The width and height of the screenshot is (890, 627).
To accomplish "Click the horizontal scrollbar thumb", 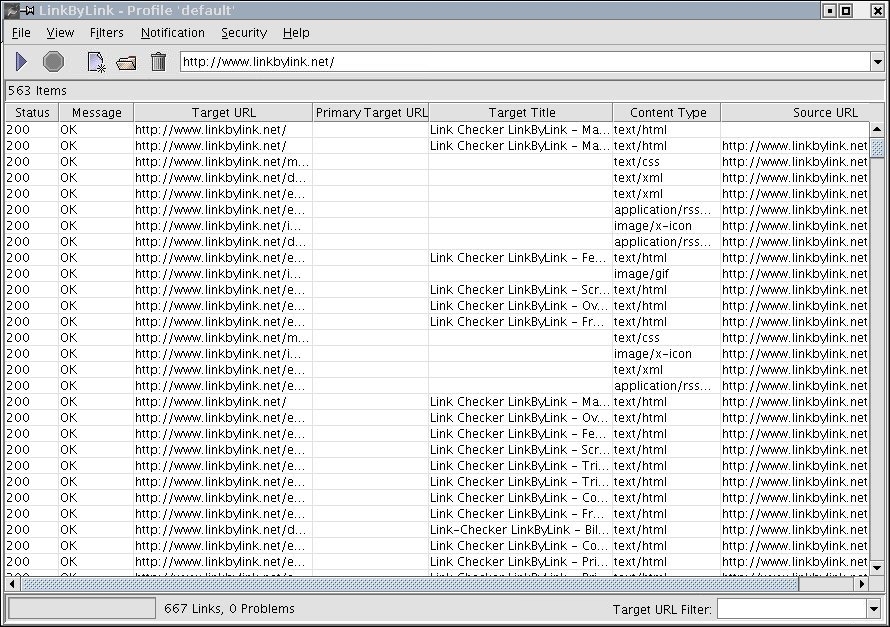I will 410,583.
